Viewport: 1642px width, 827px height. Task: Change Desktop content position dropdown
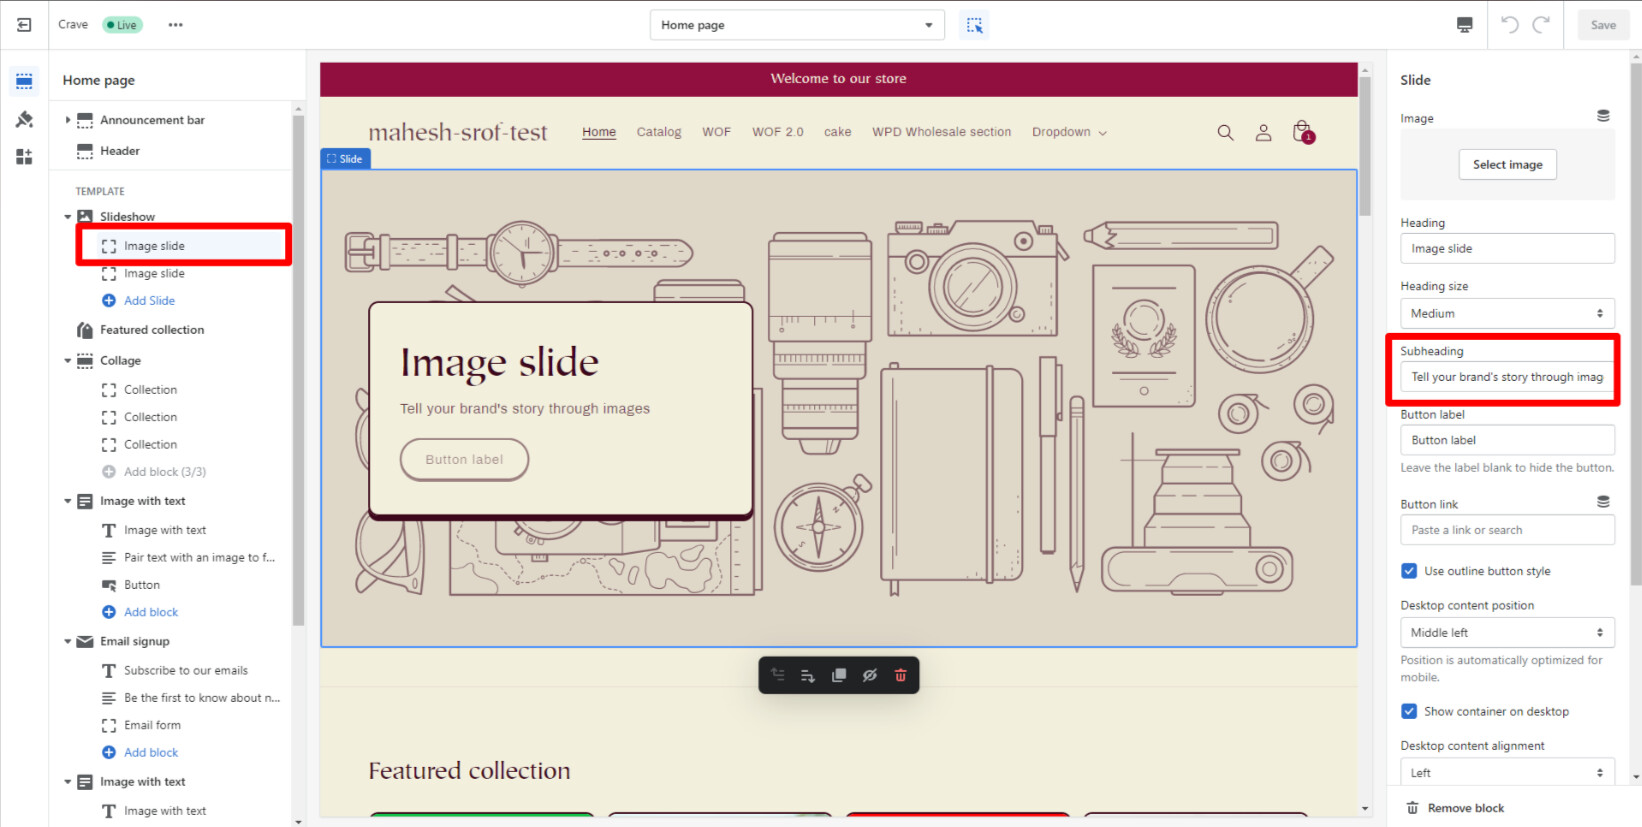pos(1507,633)
